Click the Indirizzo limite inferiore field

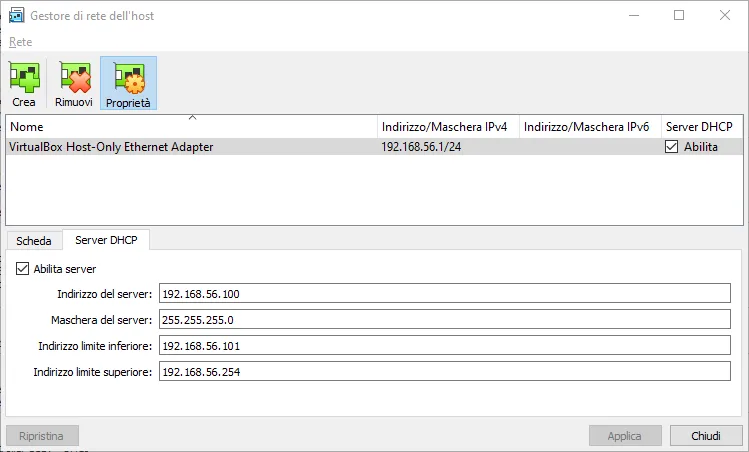445,345
